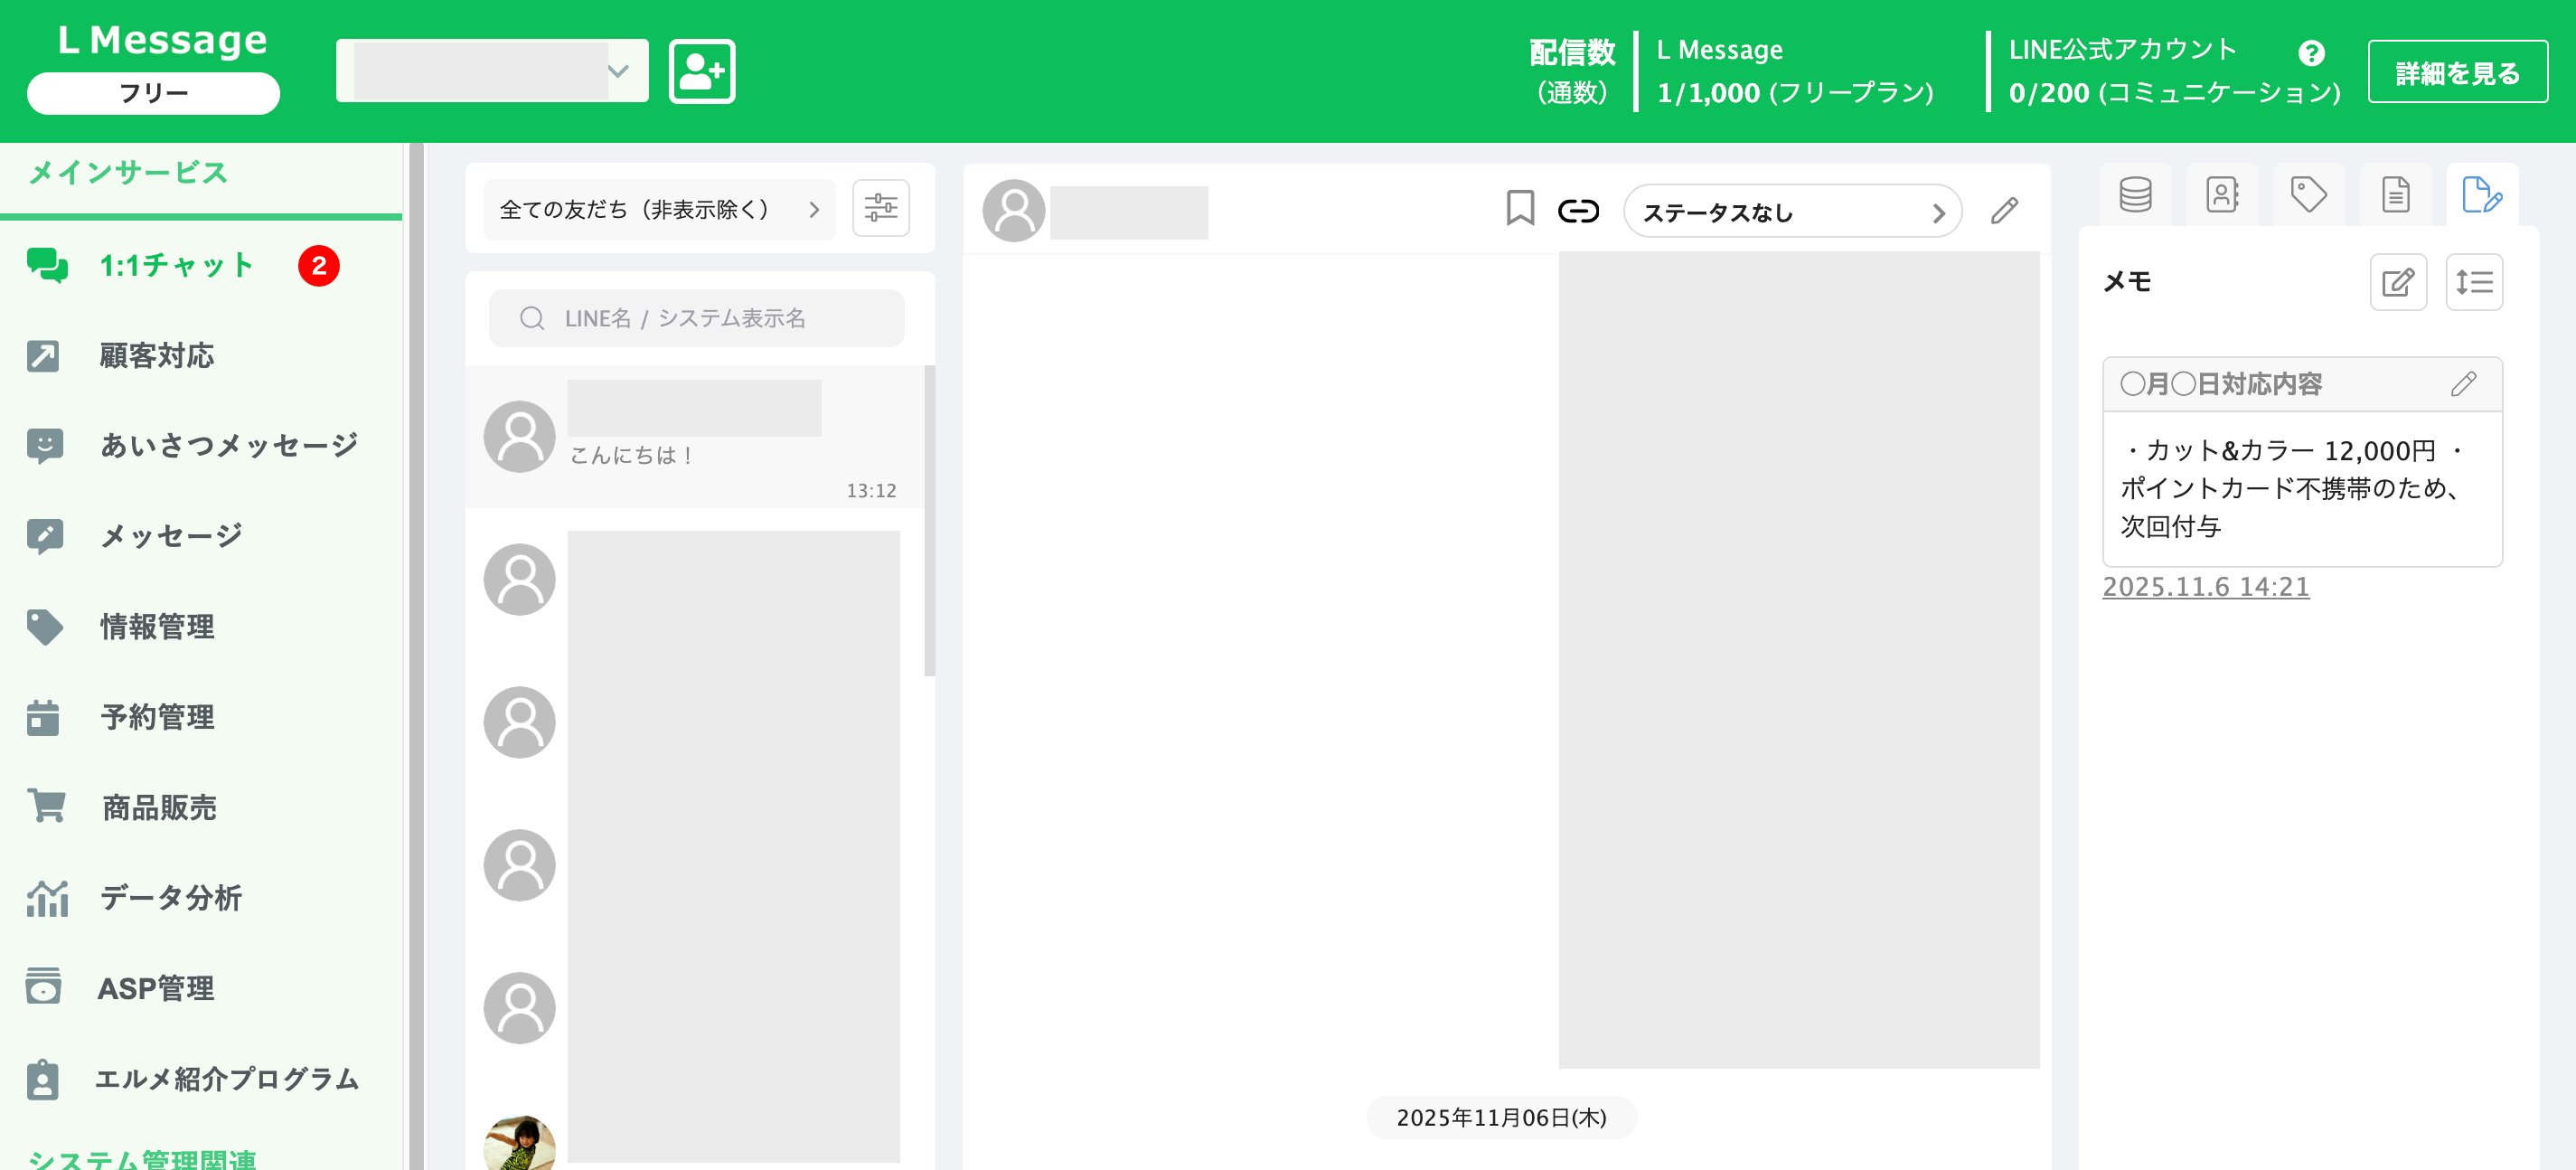Open the ステータスなし status dropdown
2576x1170 pixels.
[1793, 212]
